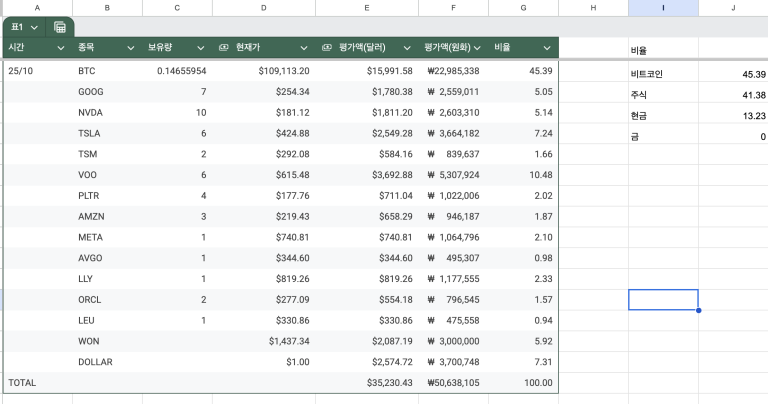Click the DOLLAR ratio 7.31 cell
This screenshot has height=404, width=768.
pyautogui.click(x=523, y=362)
